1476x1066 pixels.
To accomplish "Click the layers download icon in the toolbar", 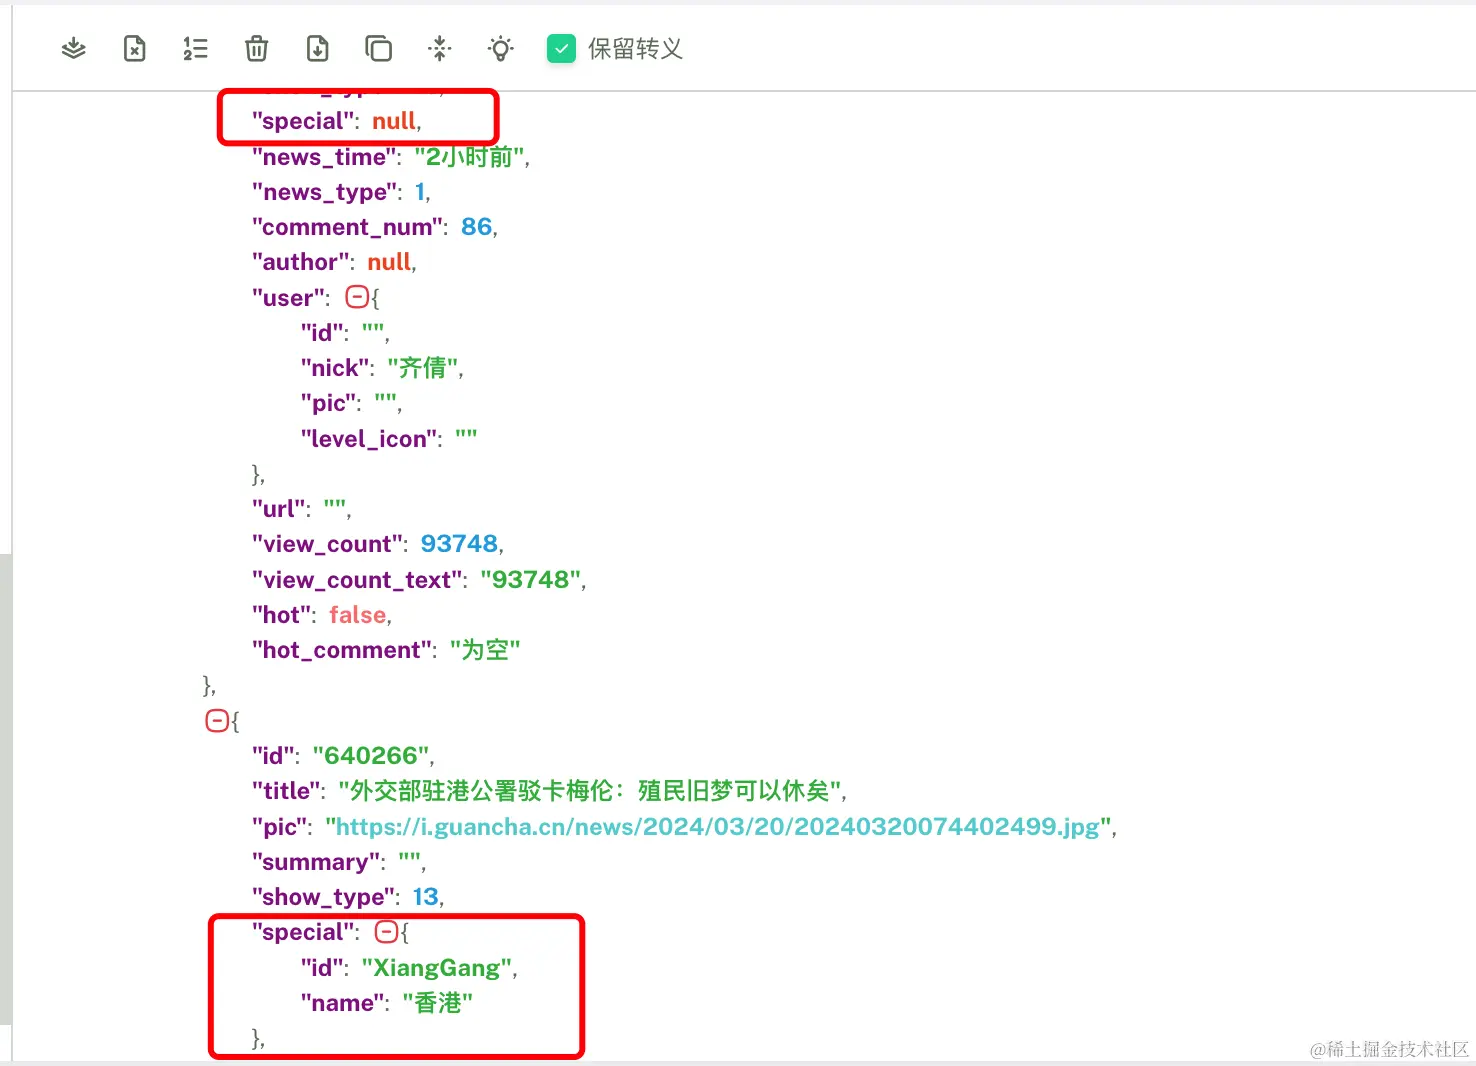I will 74,48.
